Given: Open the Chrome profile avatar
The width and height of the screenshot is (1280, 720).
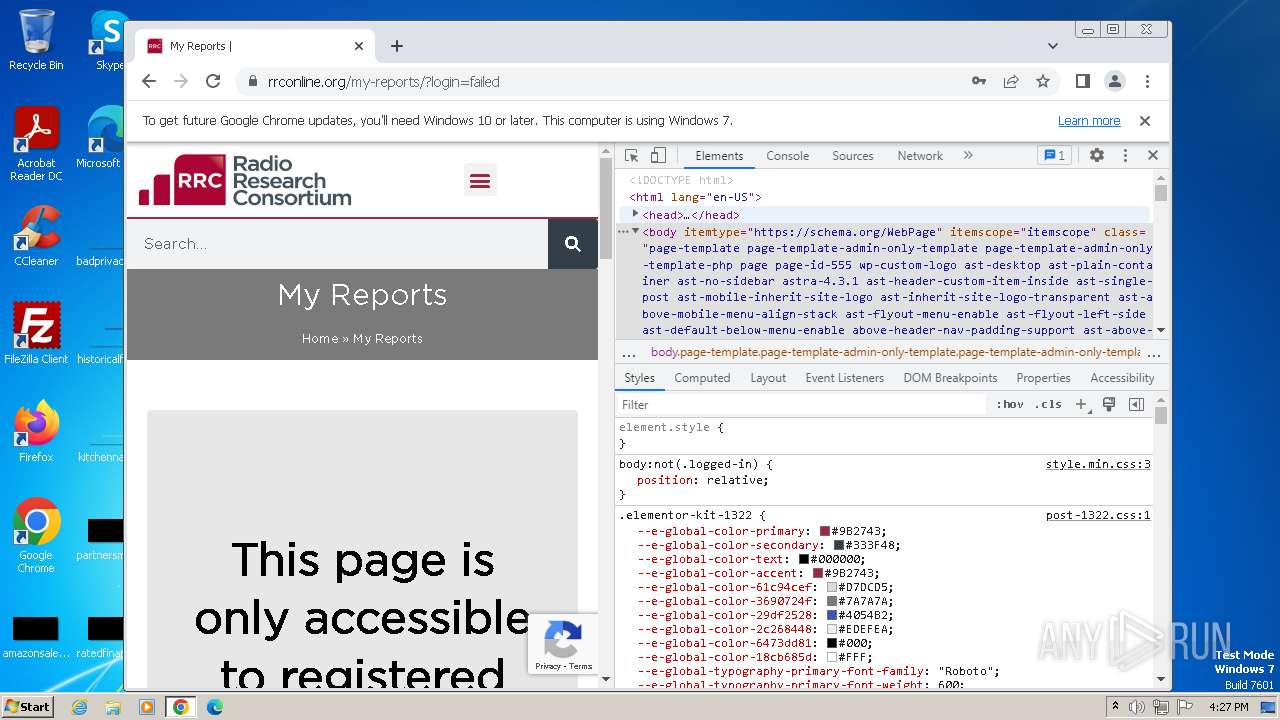Looking at the screenshot, I should [x=1115, y=81].
